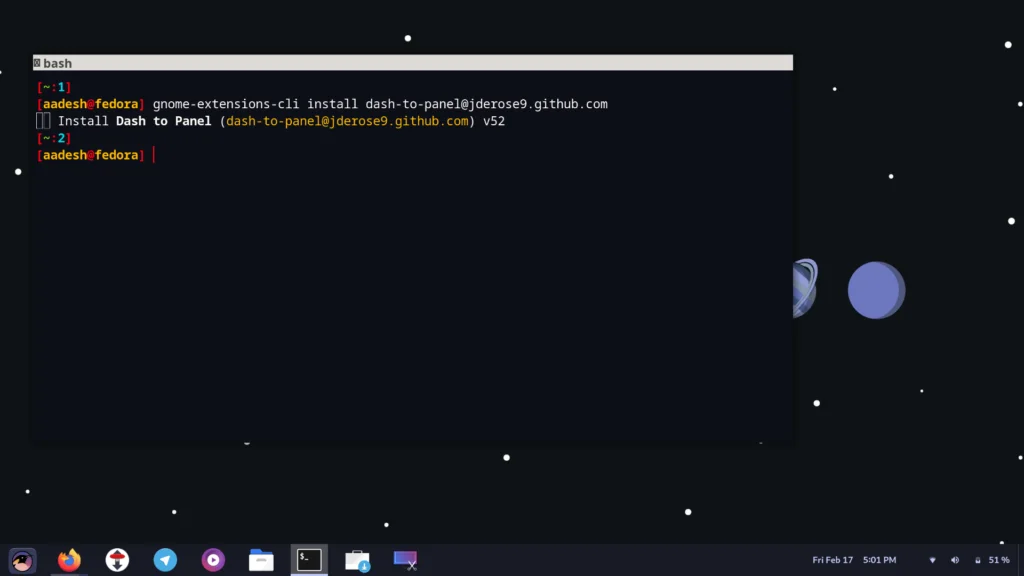Open Firefox from the taskbar
This screenshot has height=576, width=1024.
coord(68,560)
